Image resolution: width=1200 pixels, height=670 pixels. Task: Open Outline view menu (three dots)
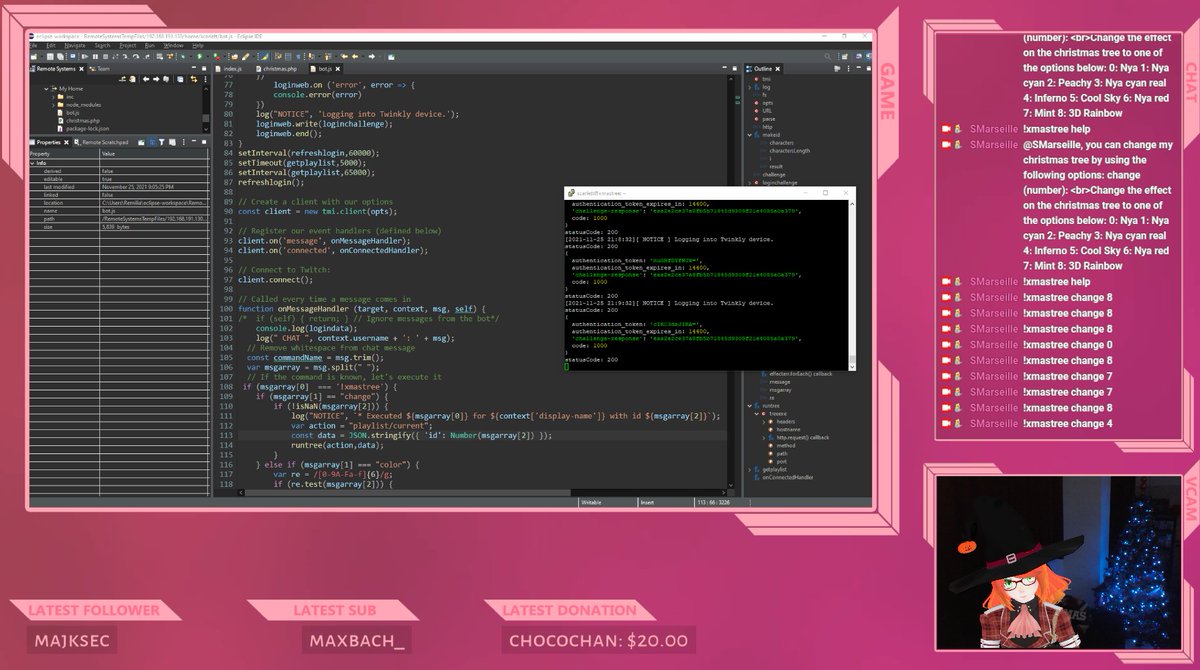tap(848, 68)
